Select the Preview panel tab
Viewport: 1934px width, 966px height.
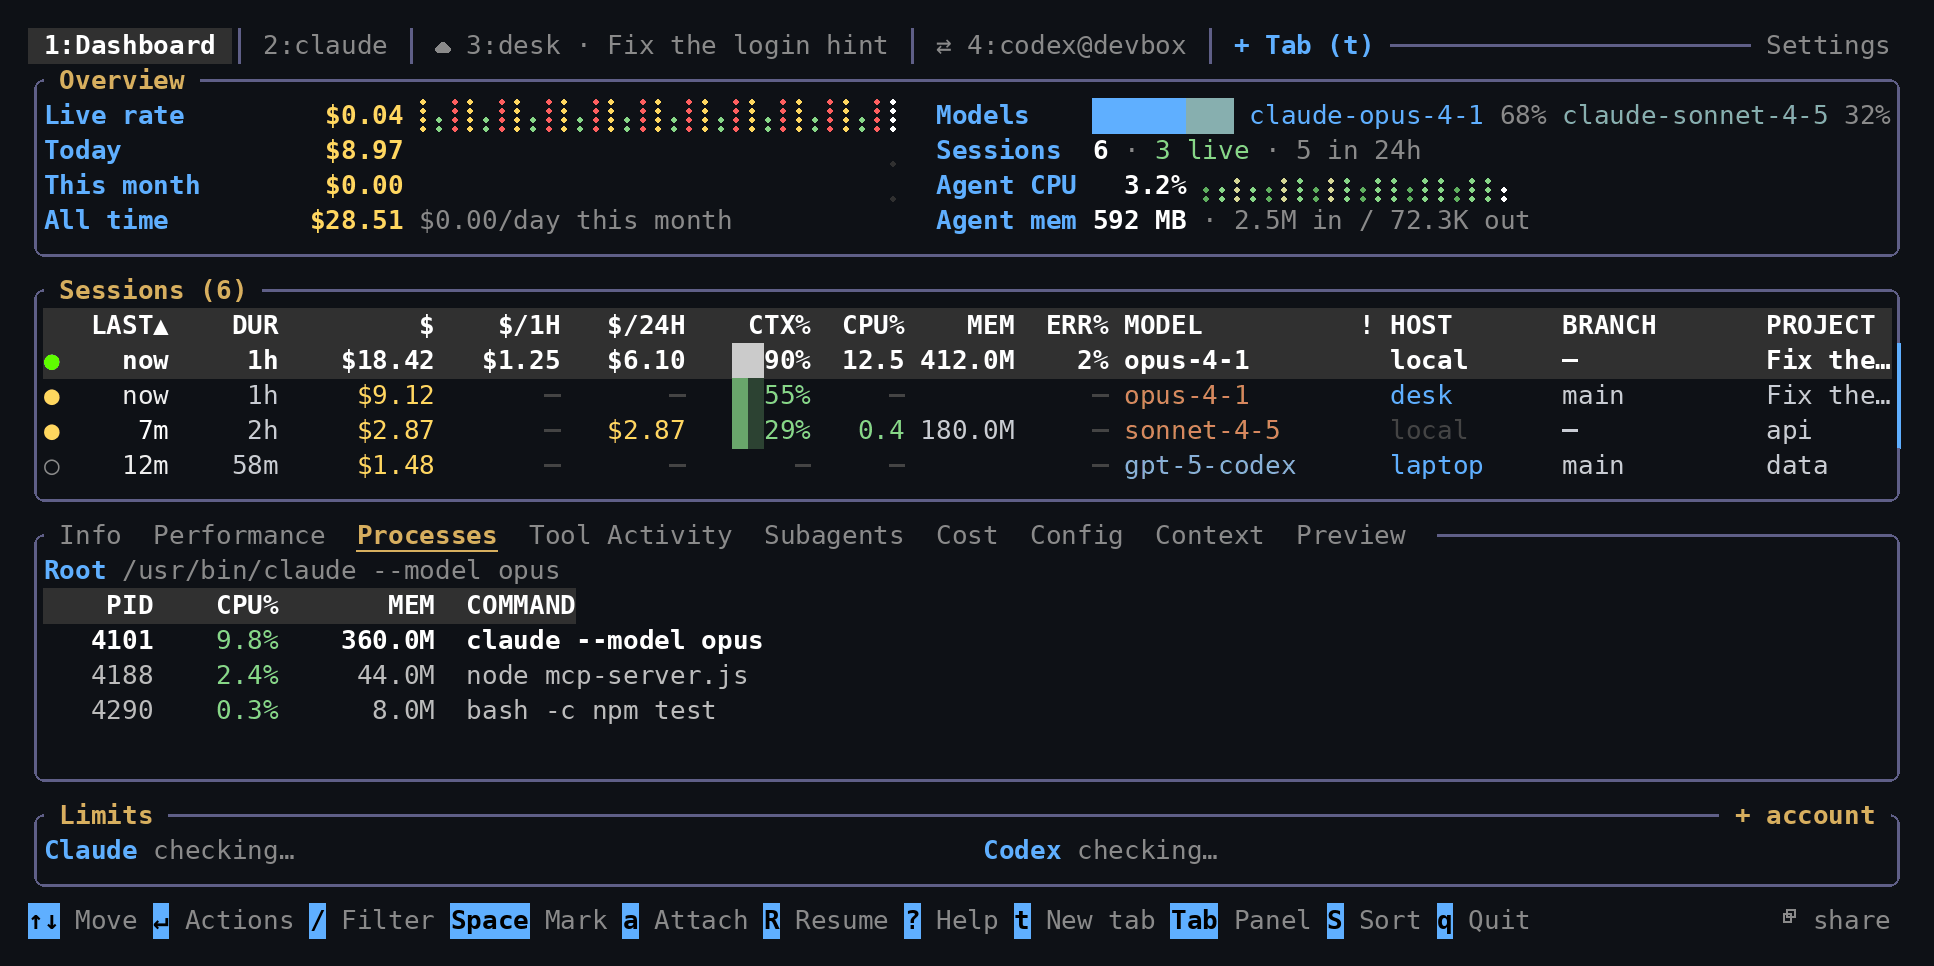click(1351, 535)
